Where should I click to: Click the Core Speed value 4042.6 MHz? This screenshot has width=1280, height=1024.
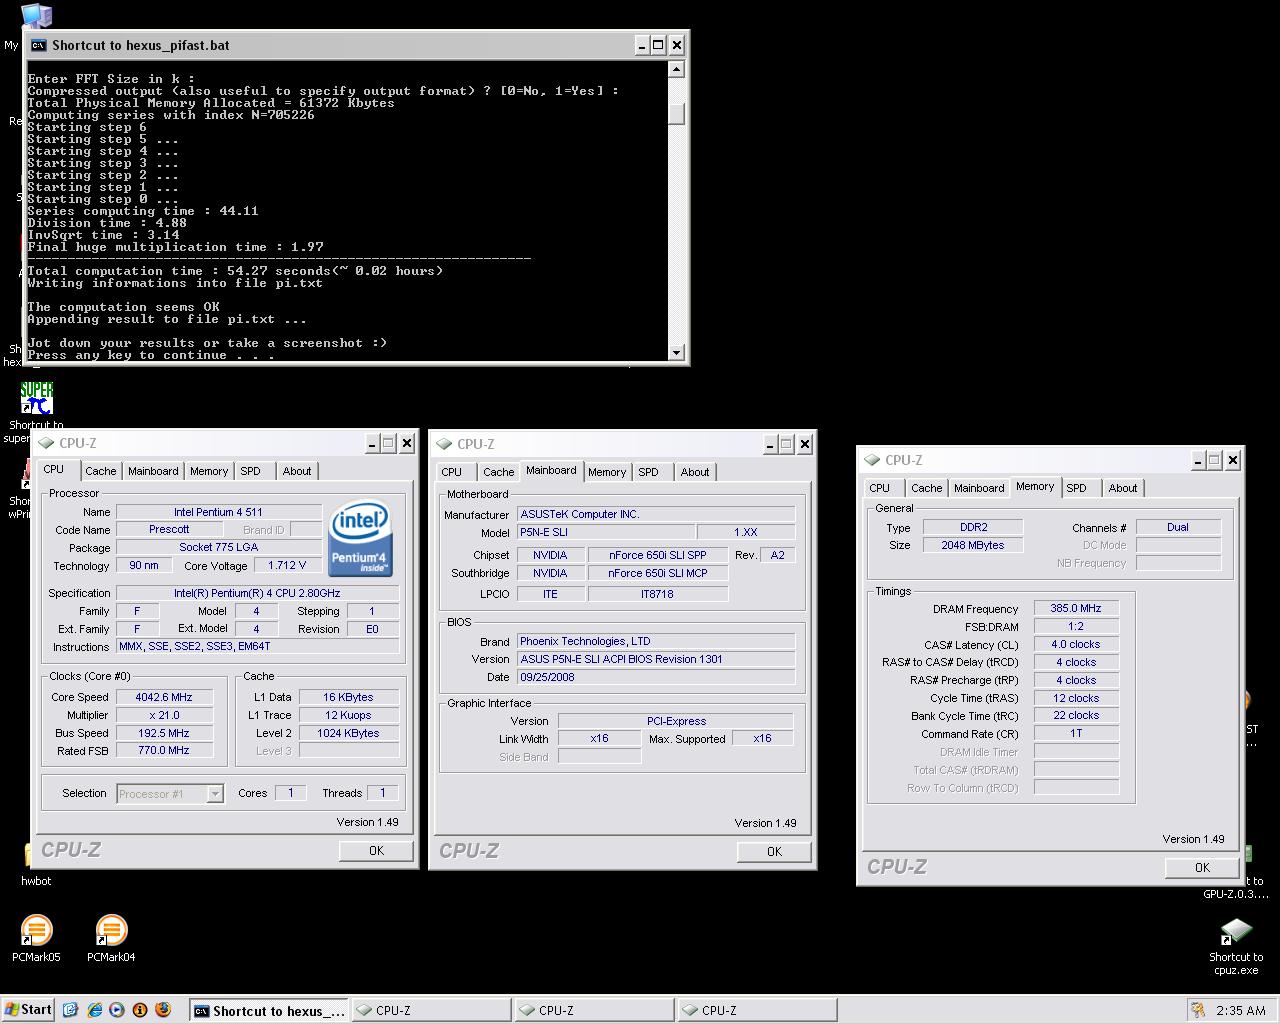point(163,697)
